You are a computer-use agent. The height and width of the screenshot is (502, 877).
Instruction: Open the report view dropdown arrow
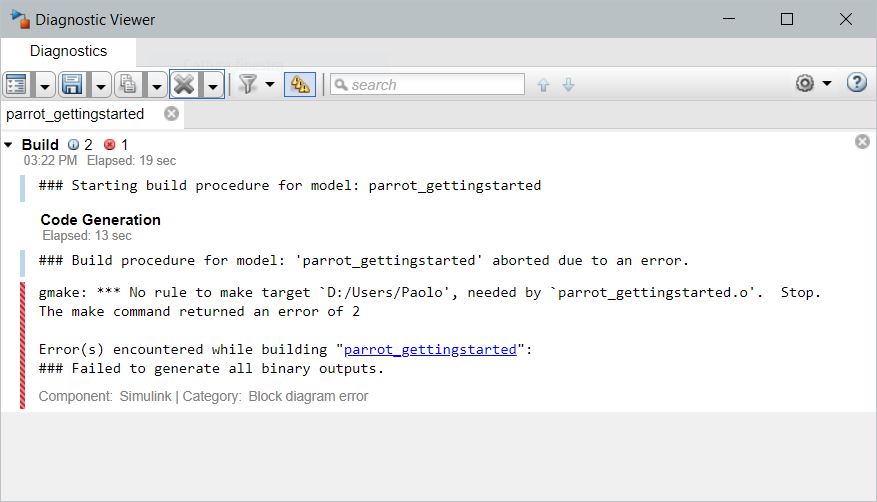point(45,86)
